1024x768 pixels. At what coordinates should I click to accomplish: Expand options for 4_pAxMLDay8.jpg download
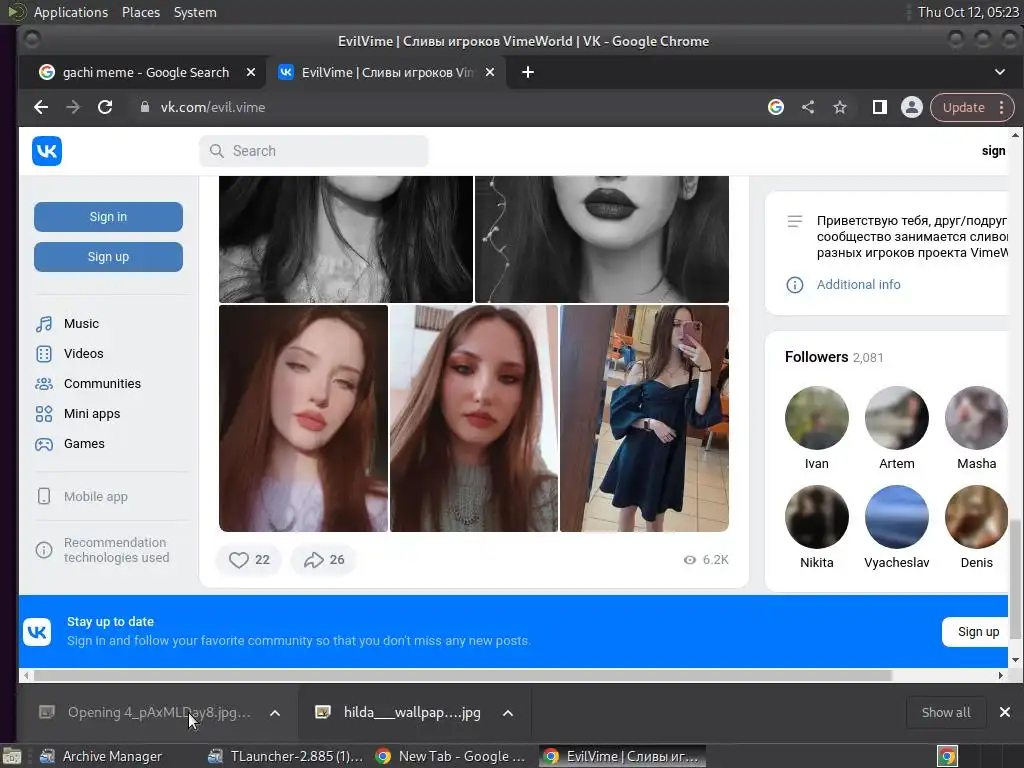[275, 713]
